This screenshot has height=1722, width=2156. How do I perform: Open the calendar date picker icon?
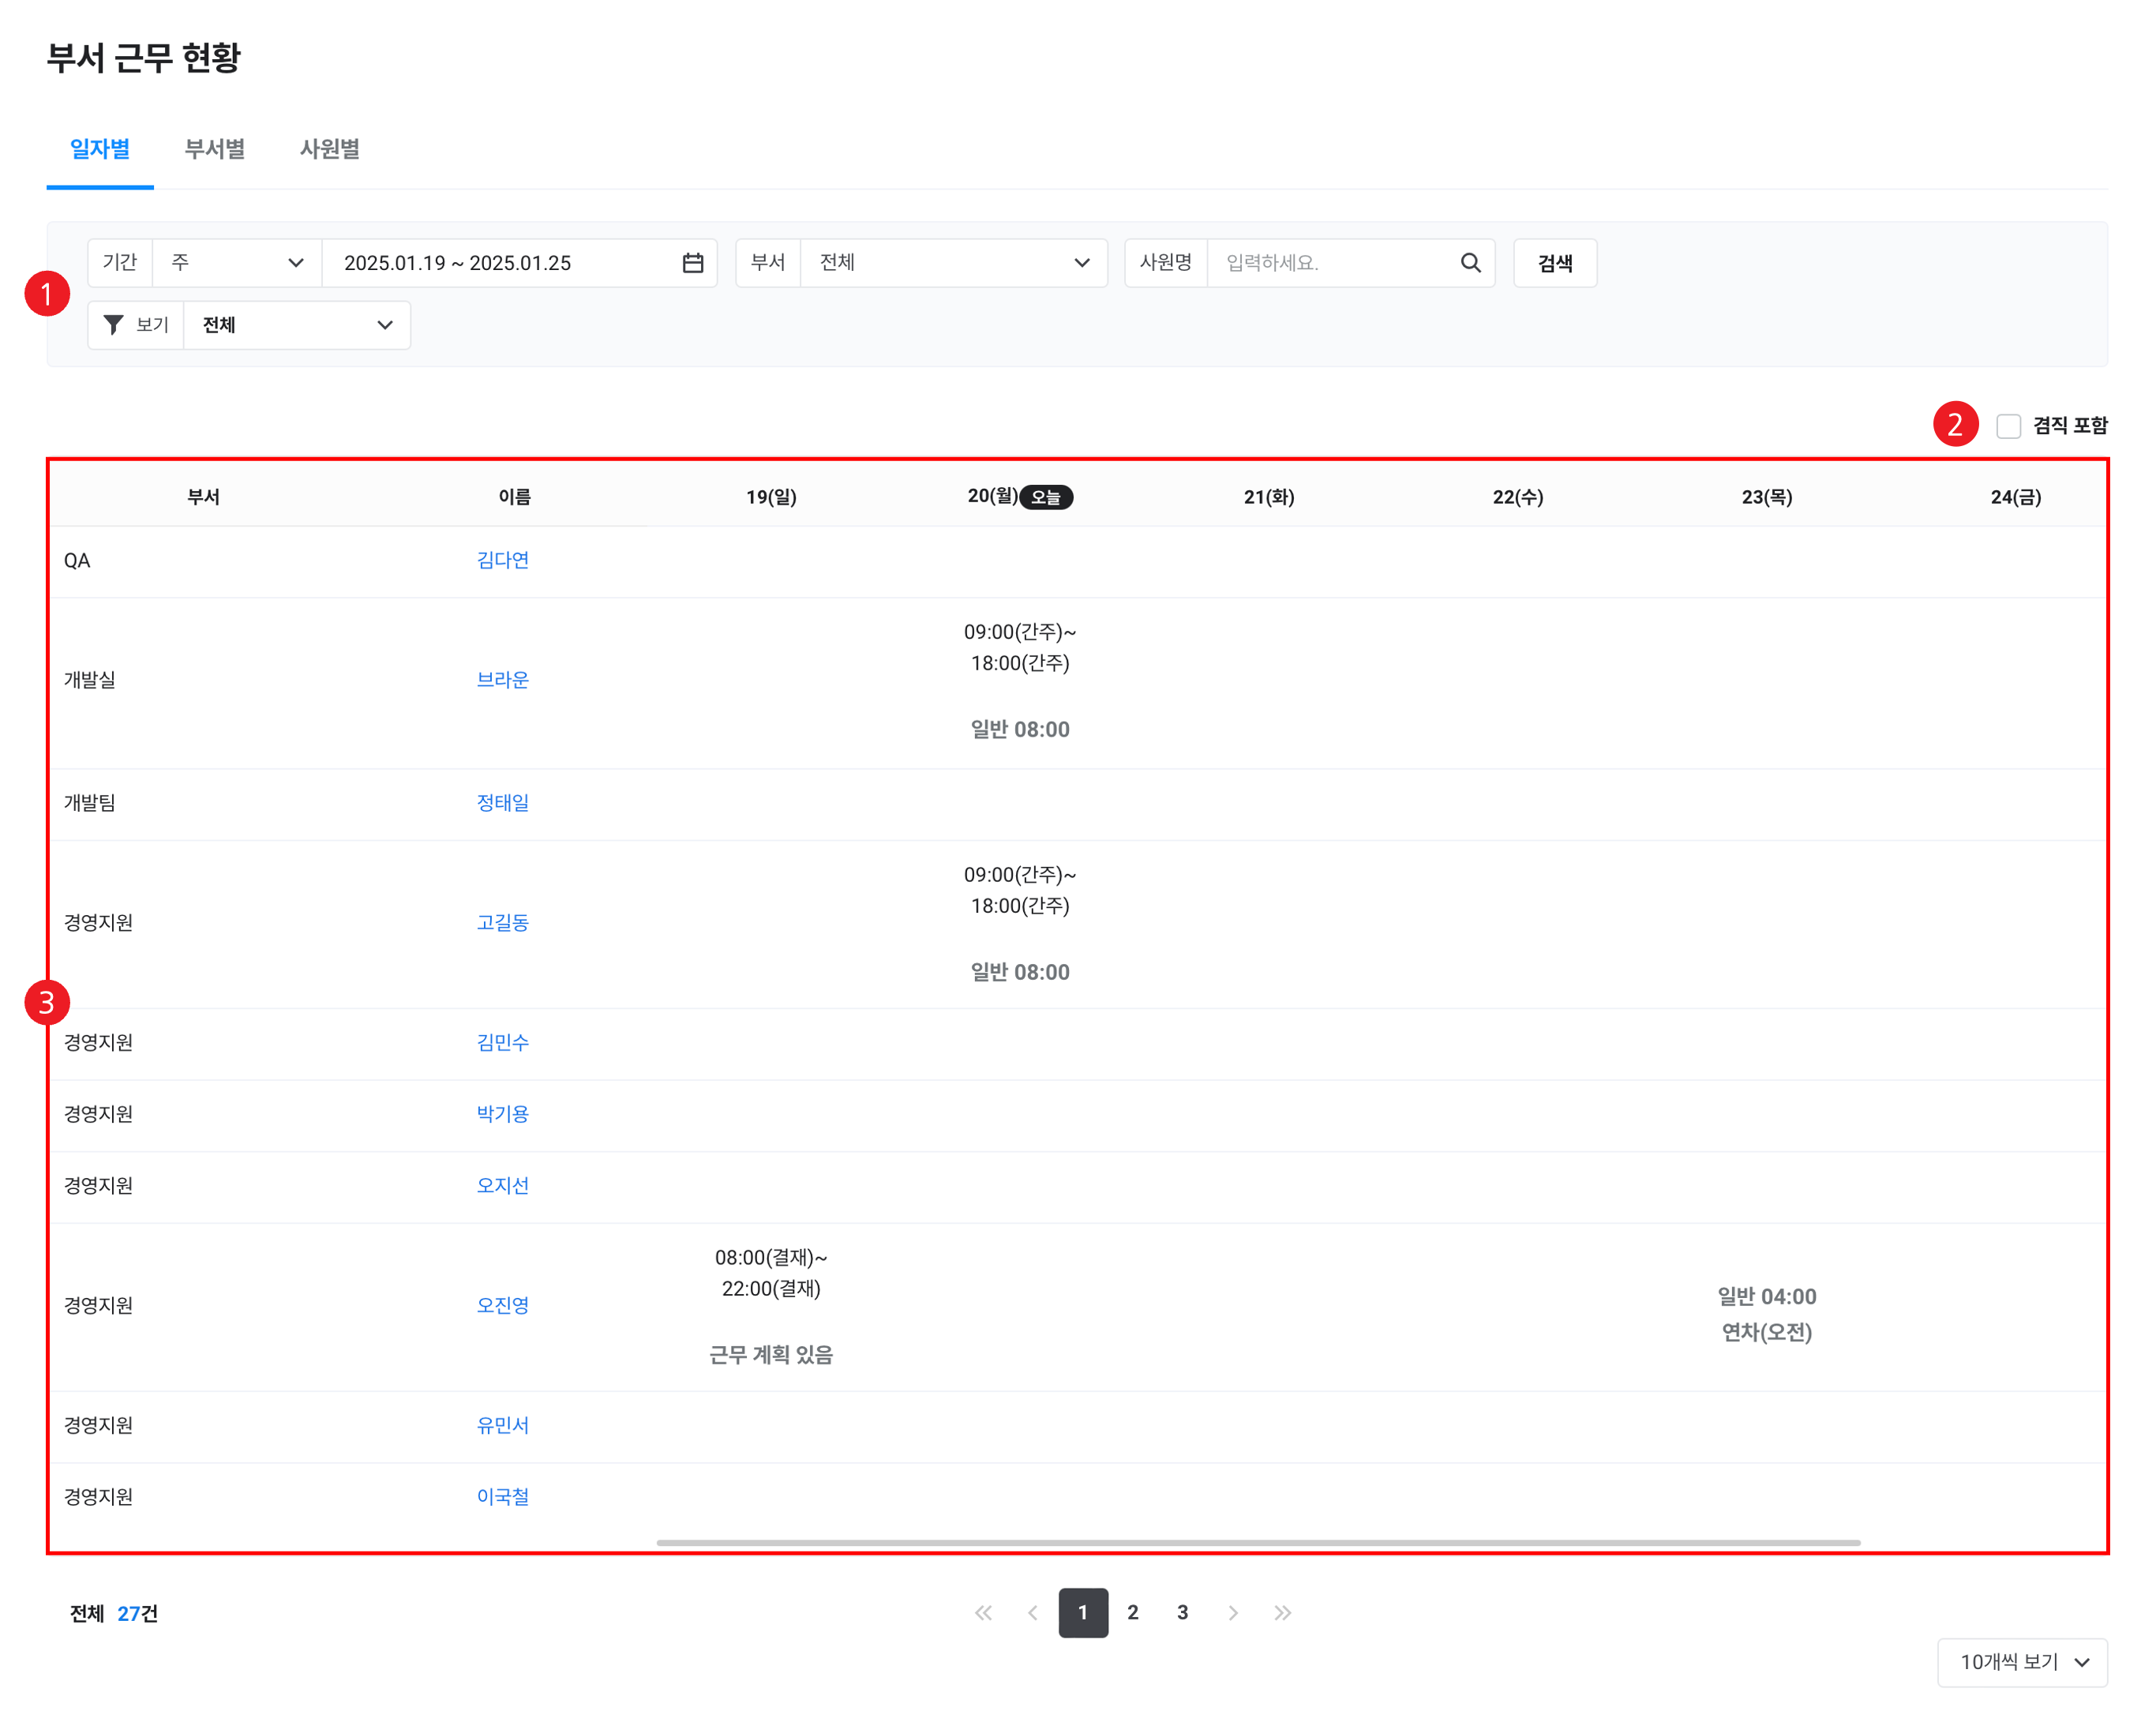point(692,263)
